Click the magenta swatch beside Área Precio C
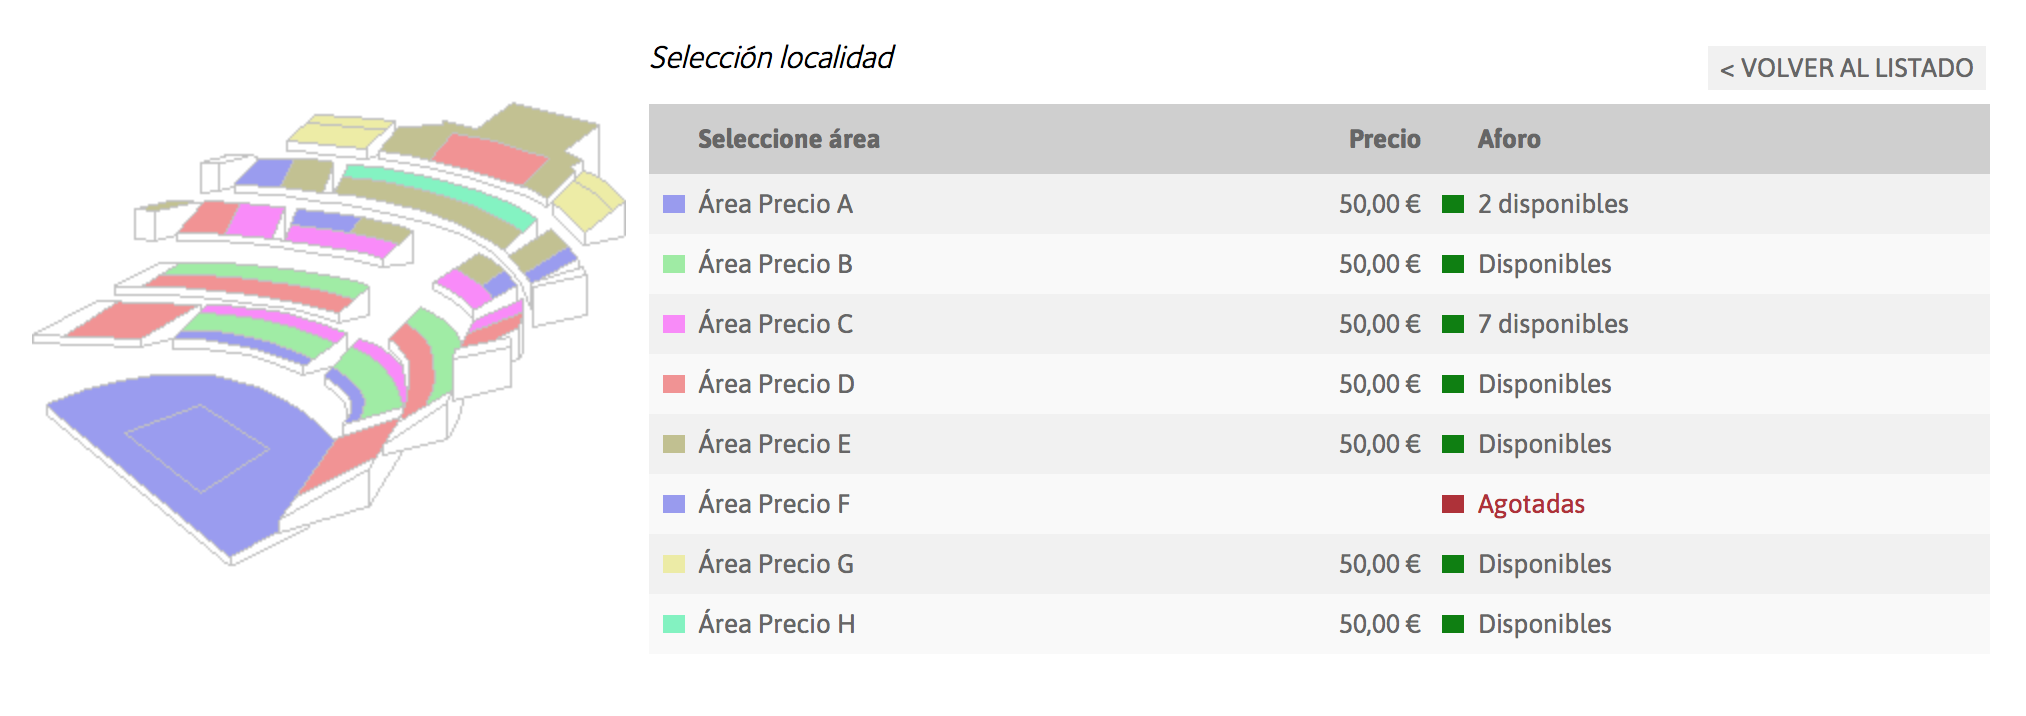Viewport: 2026px width, 716px height. point(674,324)
